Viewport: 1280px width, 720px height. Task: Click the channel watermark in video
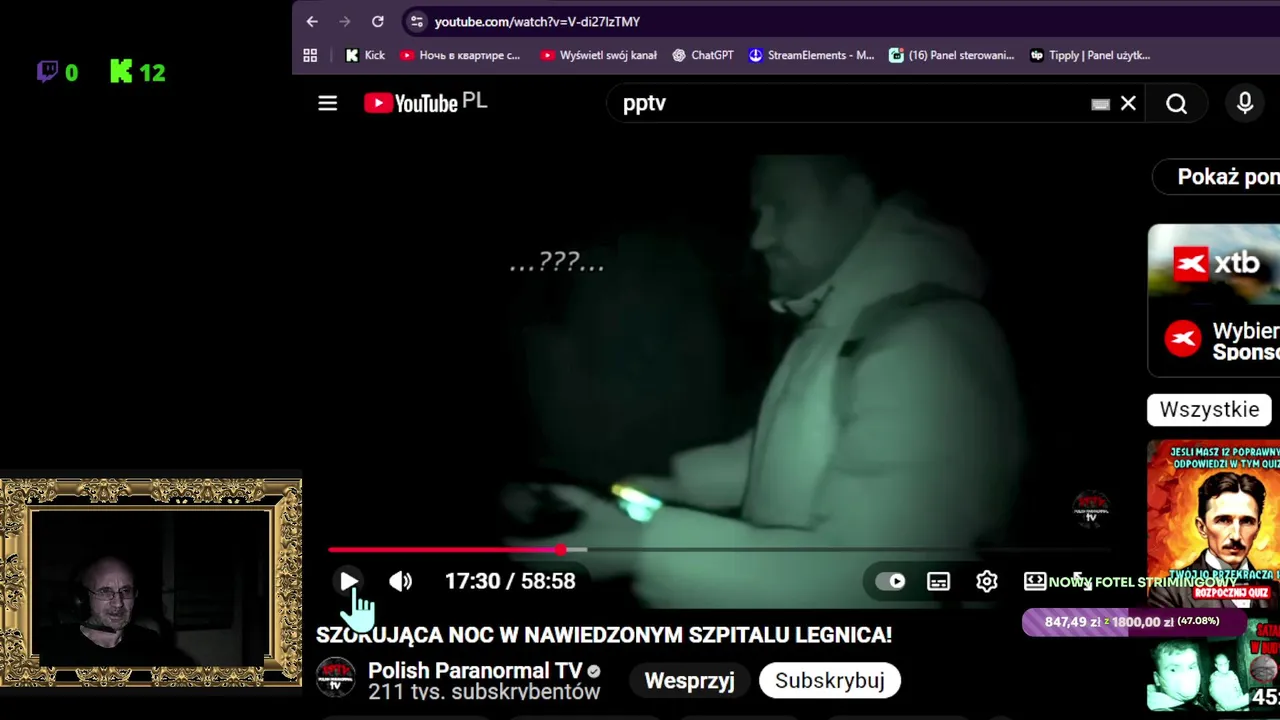1091,508
